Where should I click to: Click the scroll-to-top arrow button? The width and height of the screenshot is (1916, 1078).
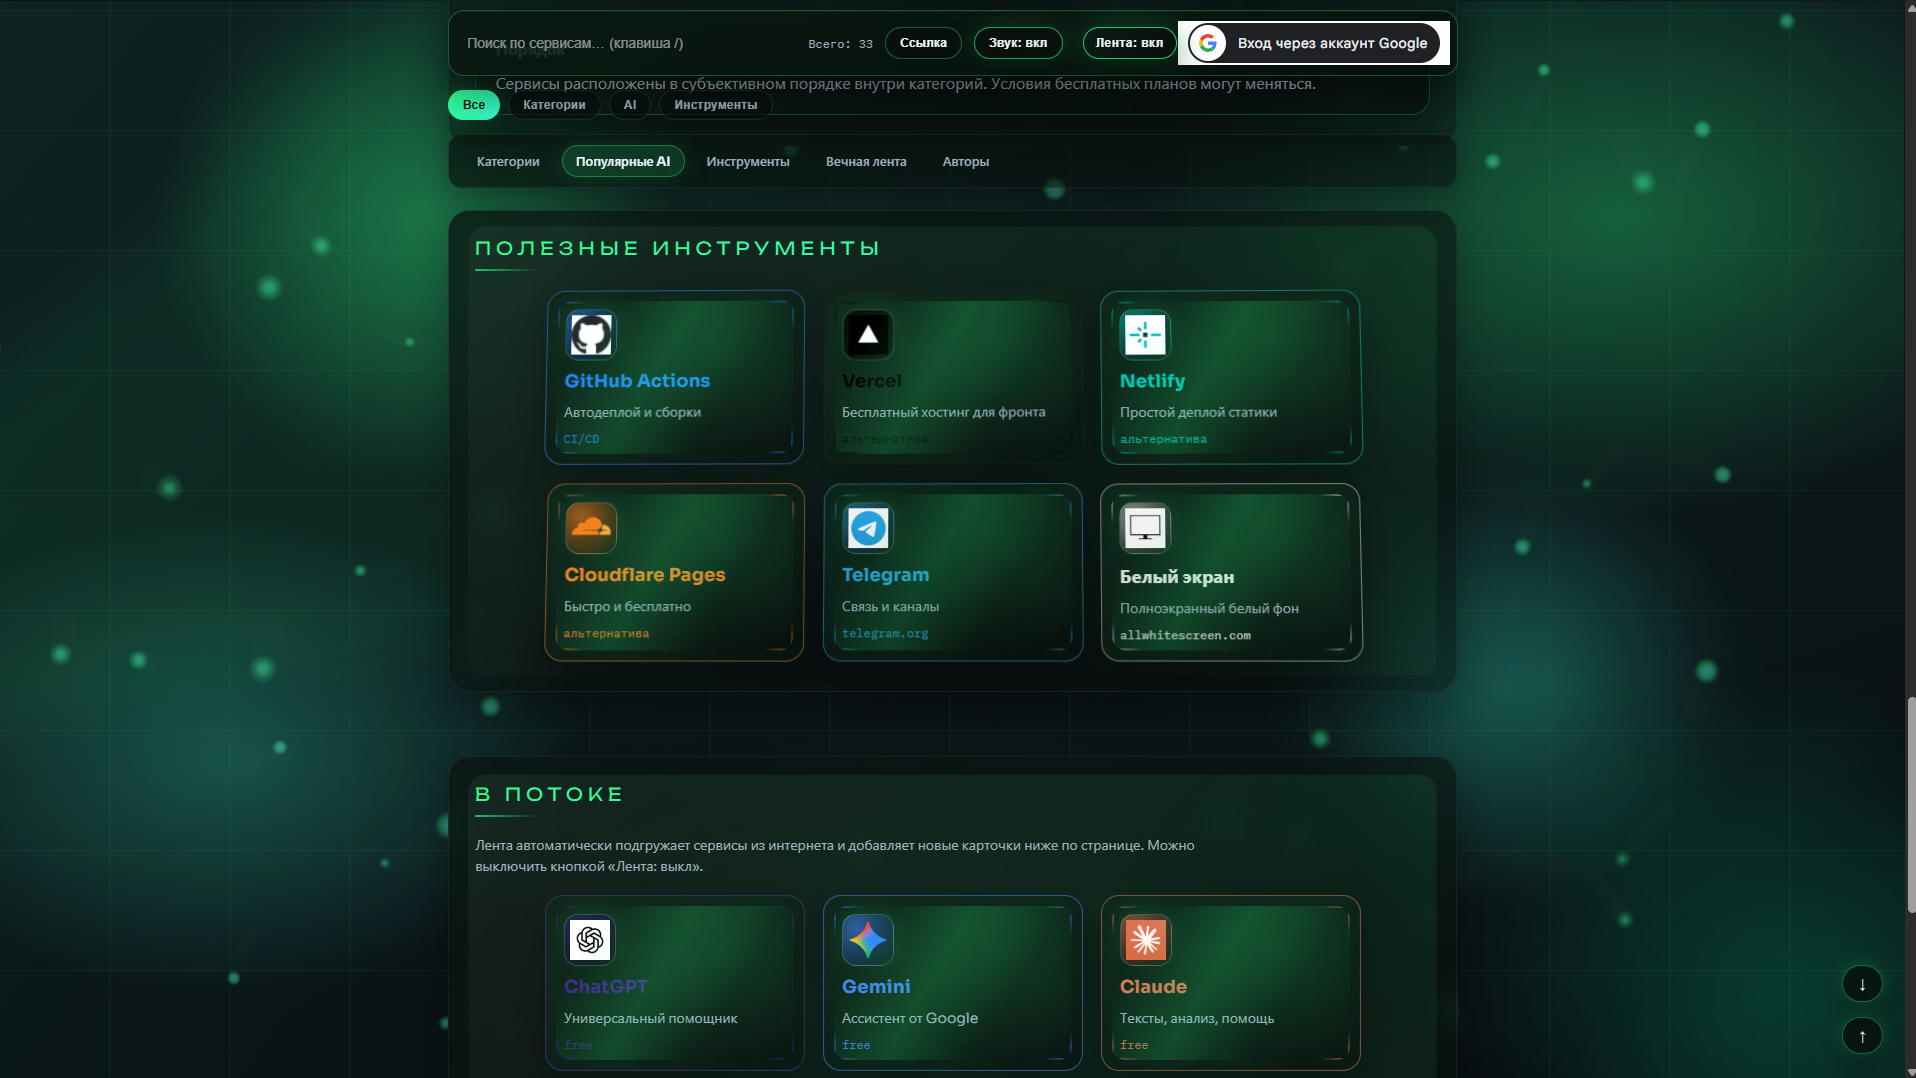click(1862, 1037)
